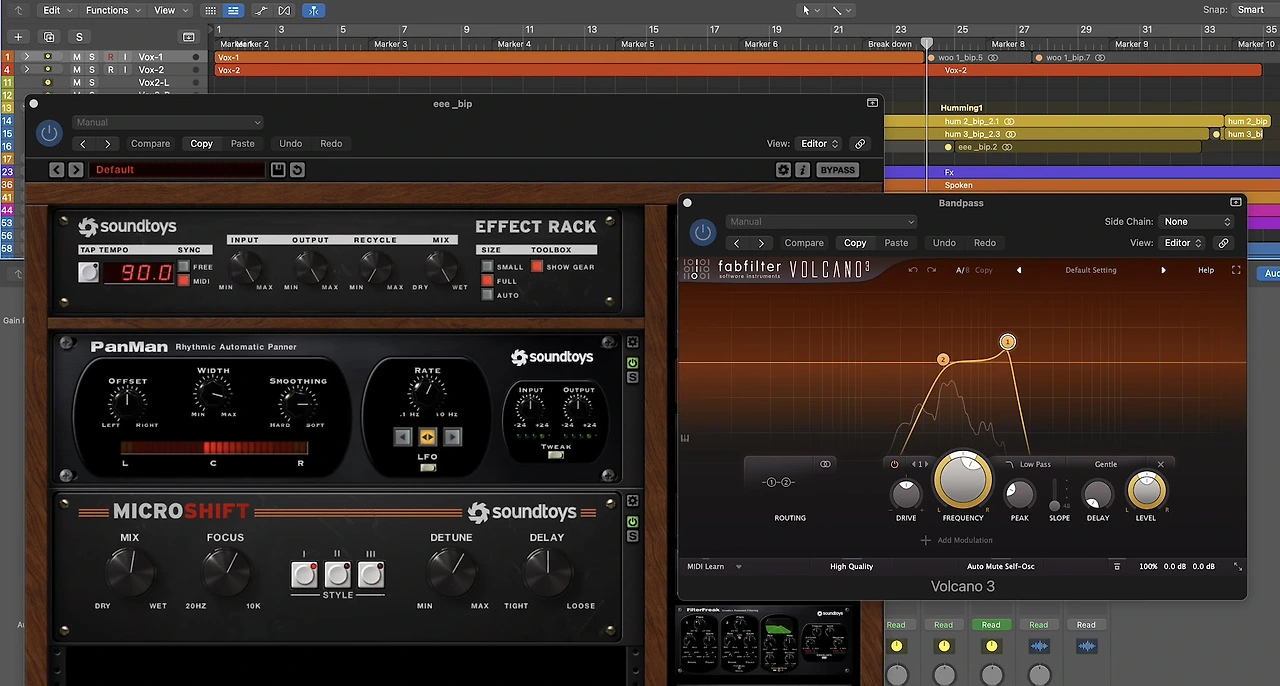This screenshot has width=1280, height=686.
Task: Go to previous Volcano preset arrow
Action: (1019, 270)
